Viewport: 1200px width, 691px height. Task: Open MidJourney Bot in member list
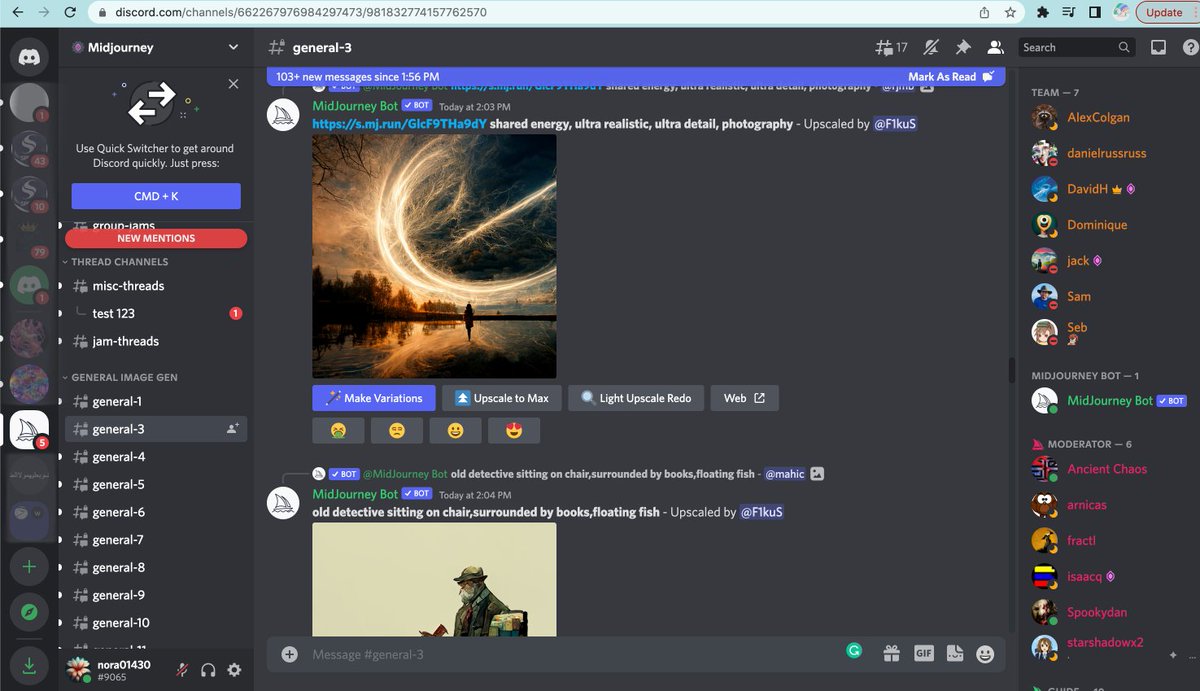point(1107,400)
